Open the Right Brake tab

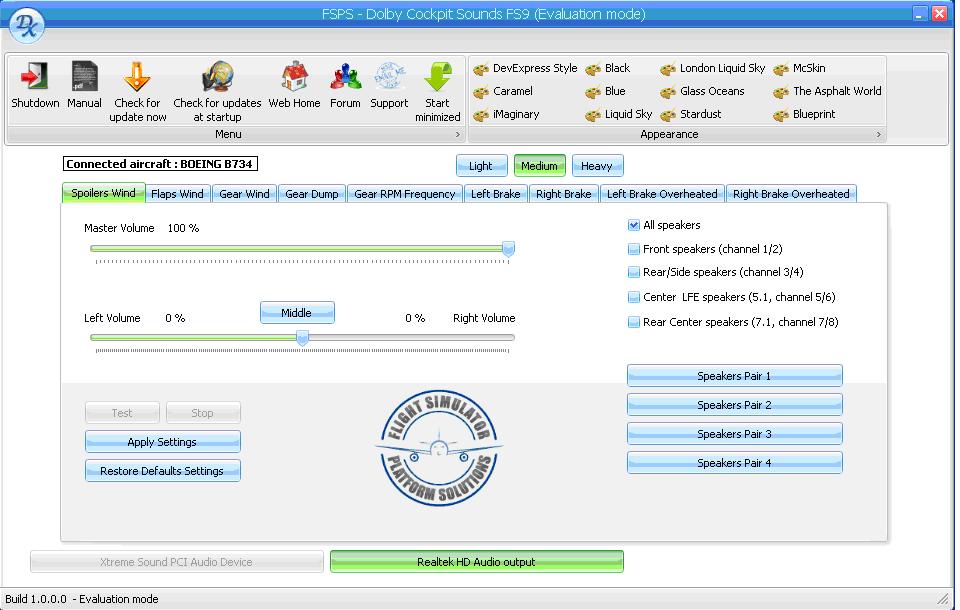(x=564, y=194)
